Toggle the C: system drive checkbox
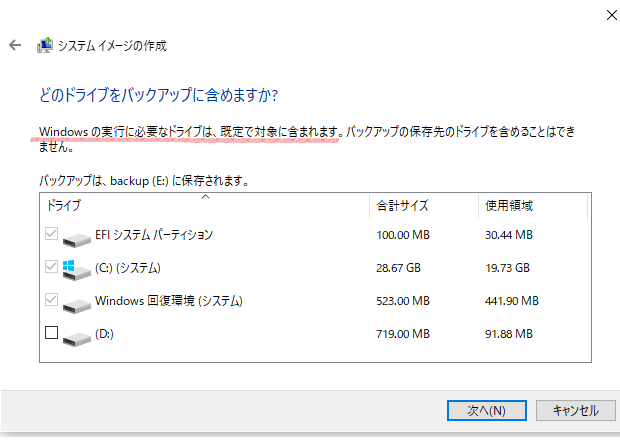Screen dimensions: 620x440 coord(51,266)
